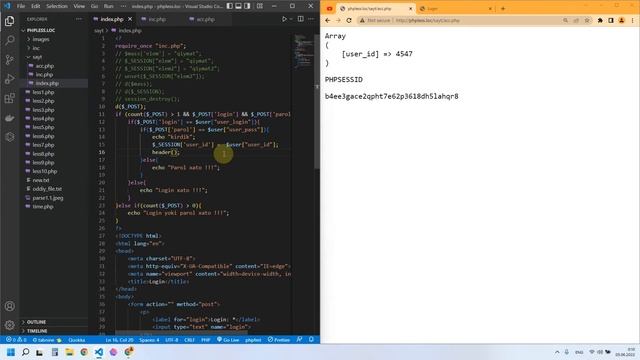Close the index.php editor tab

[130, 19]
